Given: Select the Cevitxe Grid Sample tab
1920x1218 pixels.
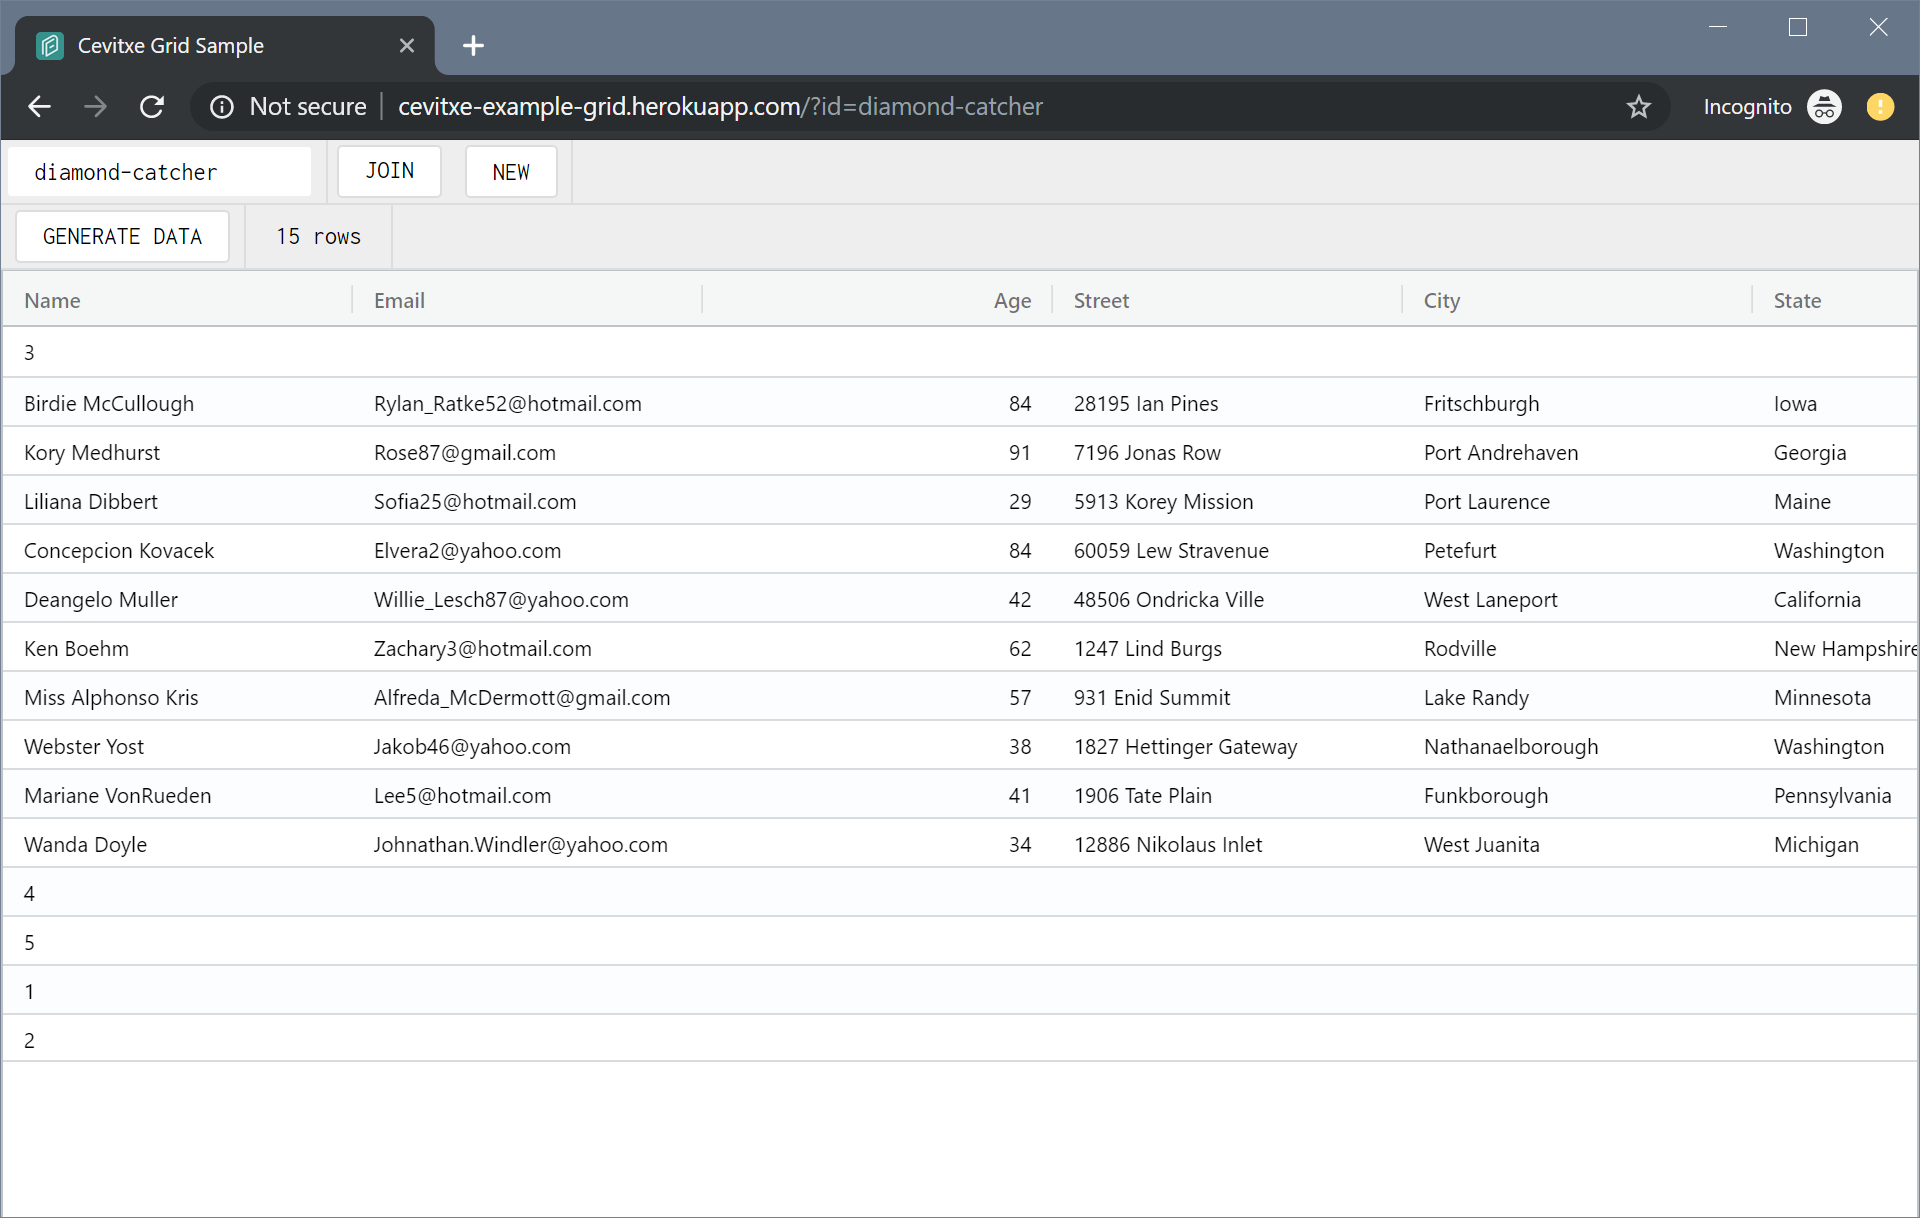Looking at the screenshot, I should (x=200, y=45).
